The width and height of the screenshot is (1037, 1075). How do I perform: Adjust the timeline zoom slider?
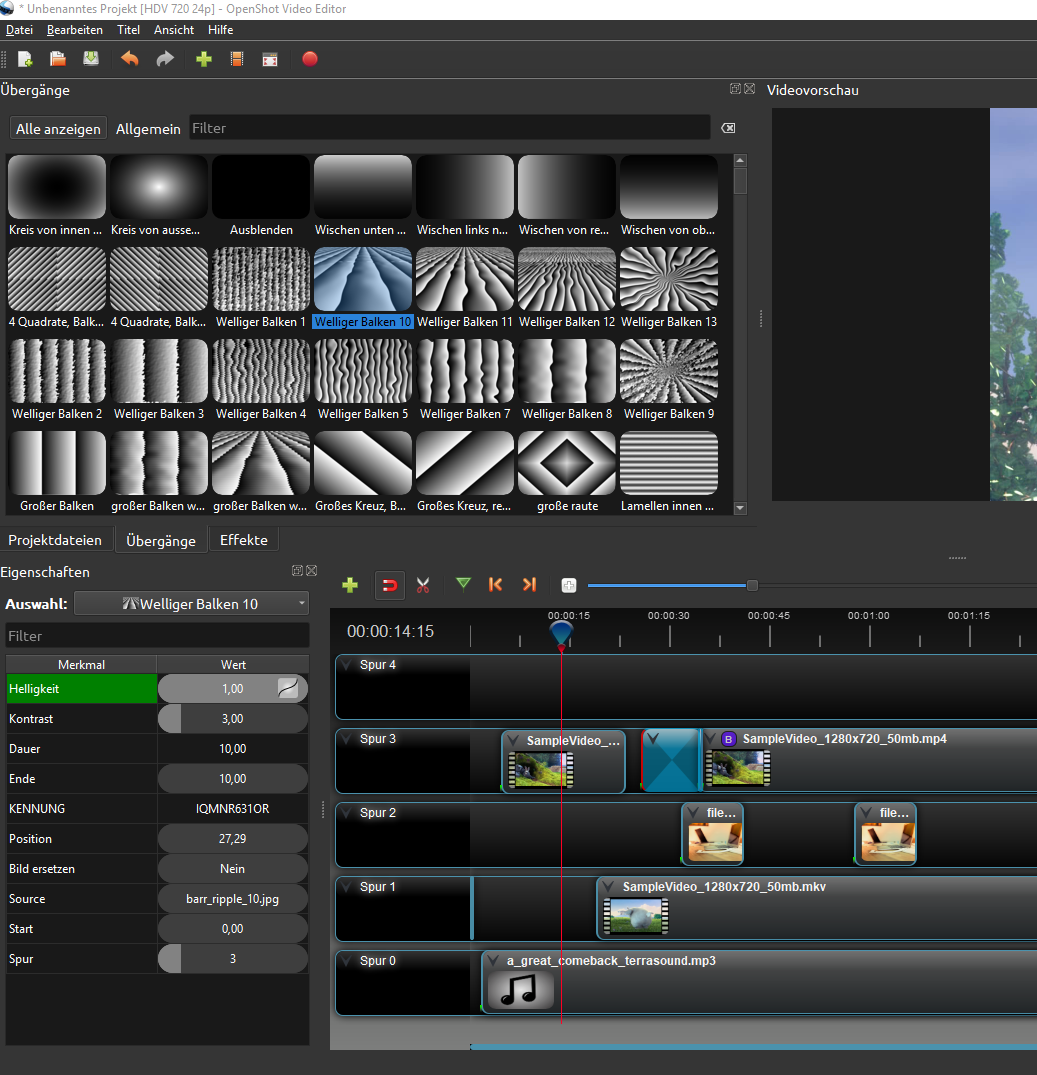(x=752, y=585)
